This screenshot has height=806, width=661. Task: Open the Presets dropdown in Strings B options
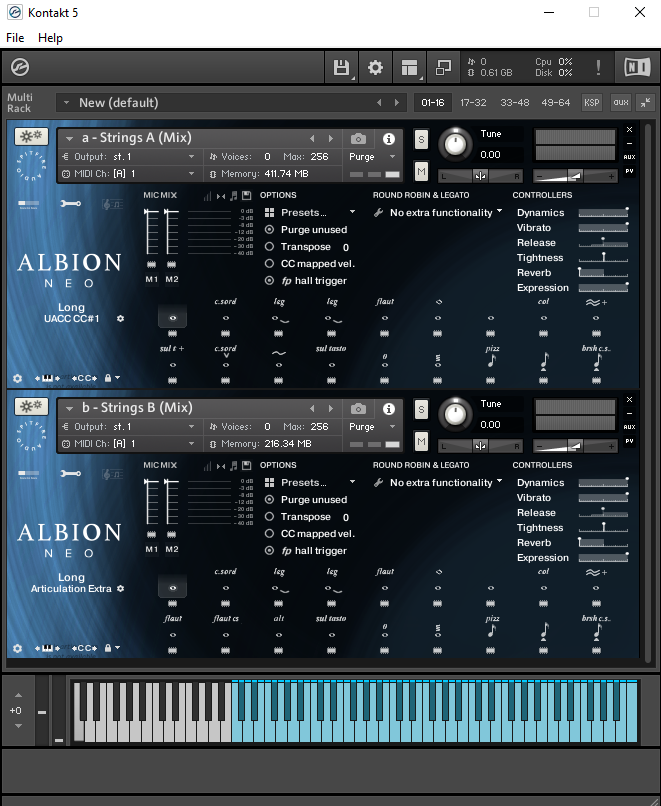tap(353, 482)
